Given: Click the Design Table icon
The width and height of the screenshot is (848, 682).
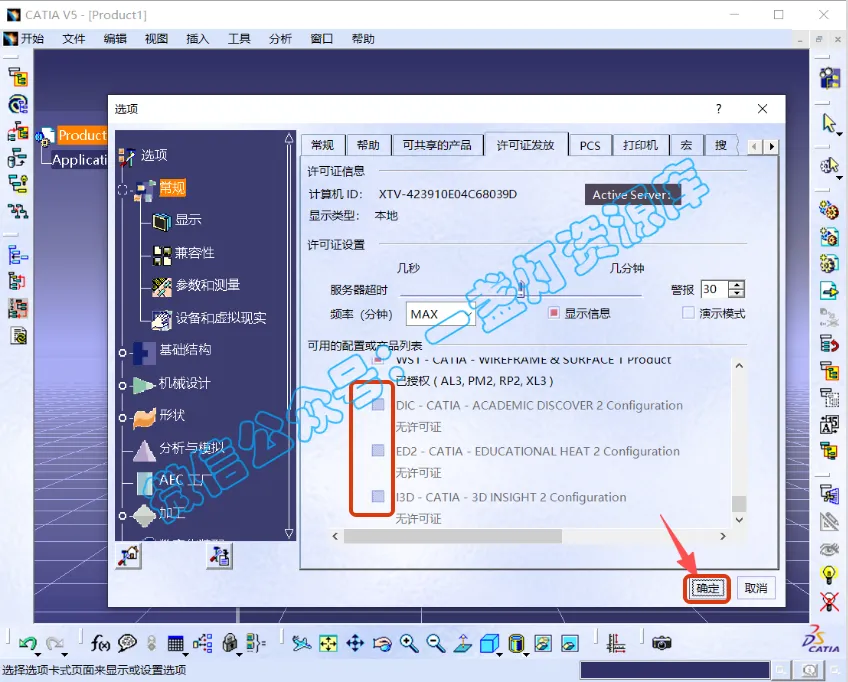Looking at the screenshot, I should (x=176, y=643).
